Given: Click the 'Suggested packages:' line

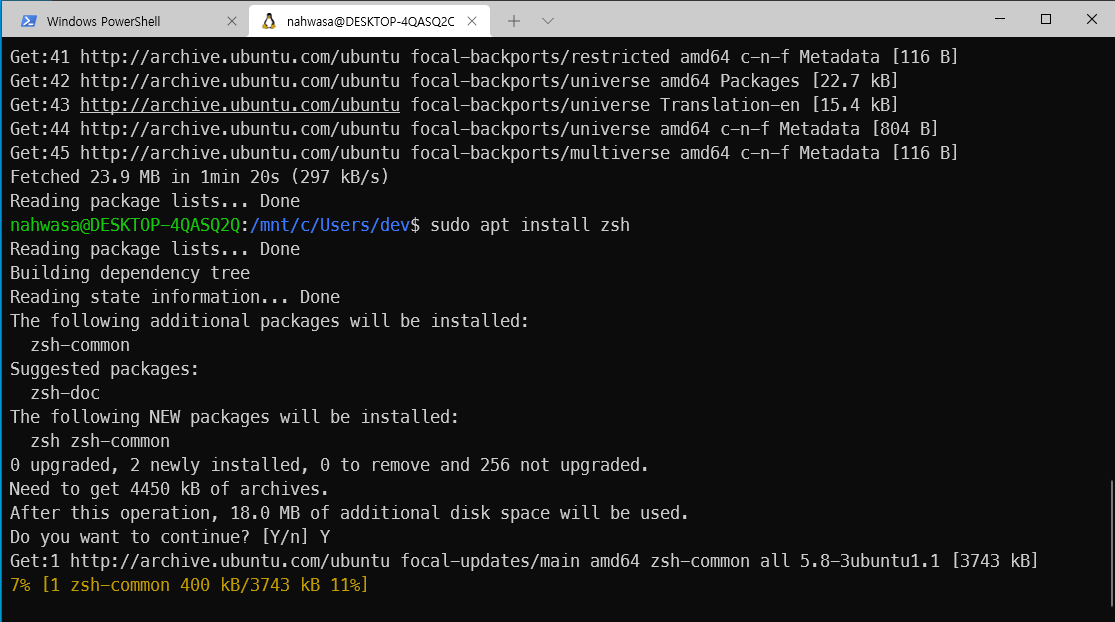Looking at the screenshot, I should point(105,370).
